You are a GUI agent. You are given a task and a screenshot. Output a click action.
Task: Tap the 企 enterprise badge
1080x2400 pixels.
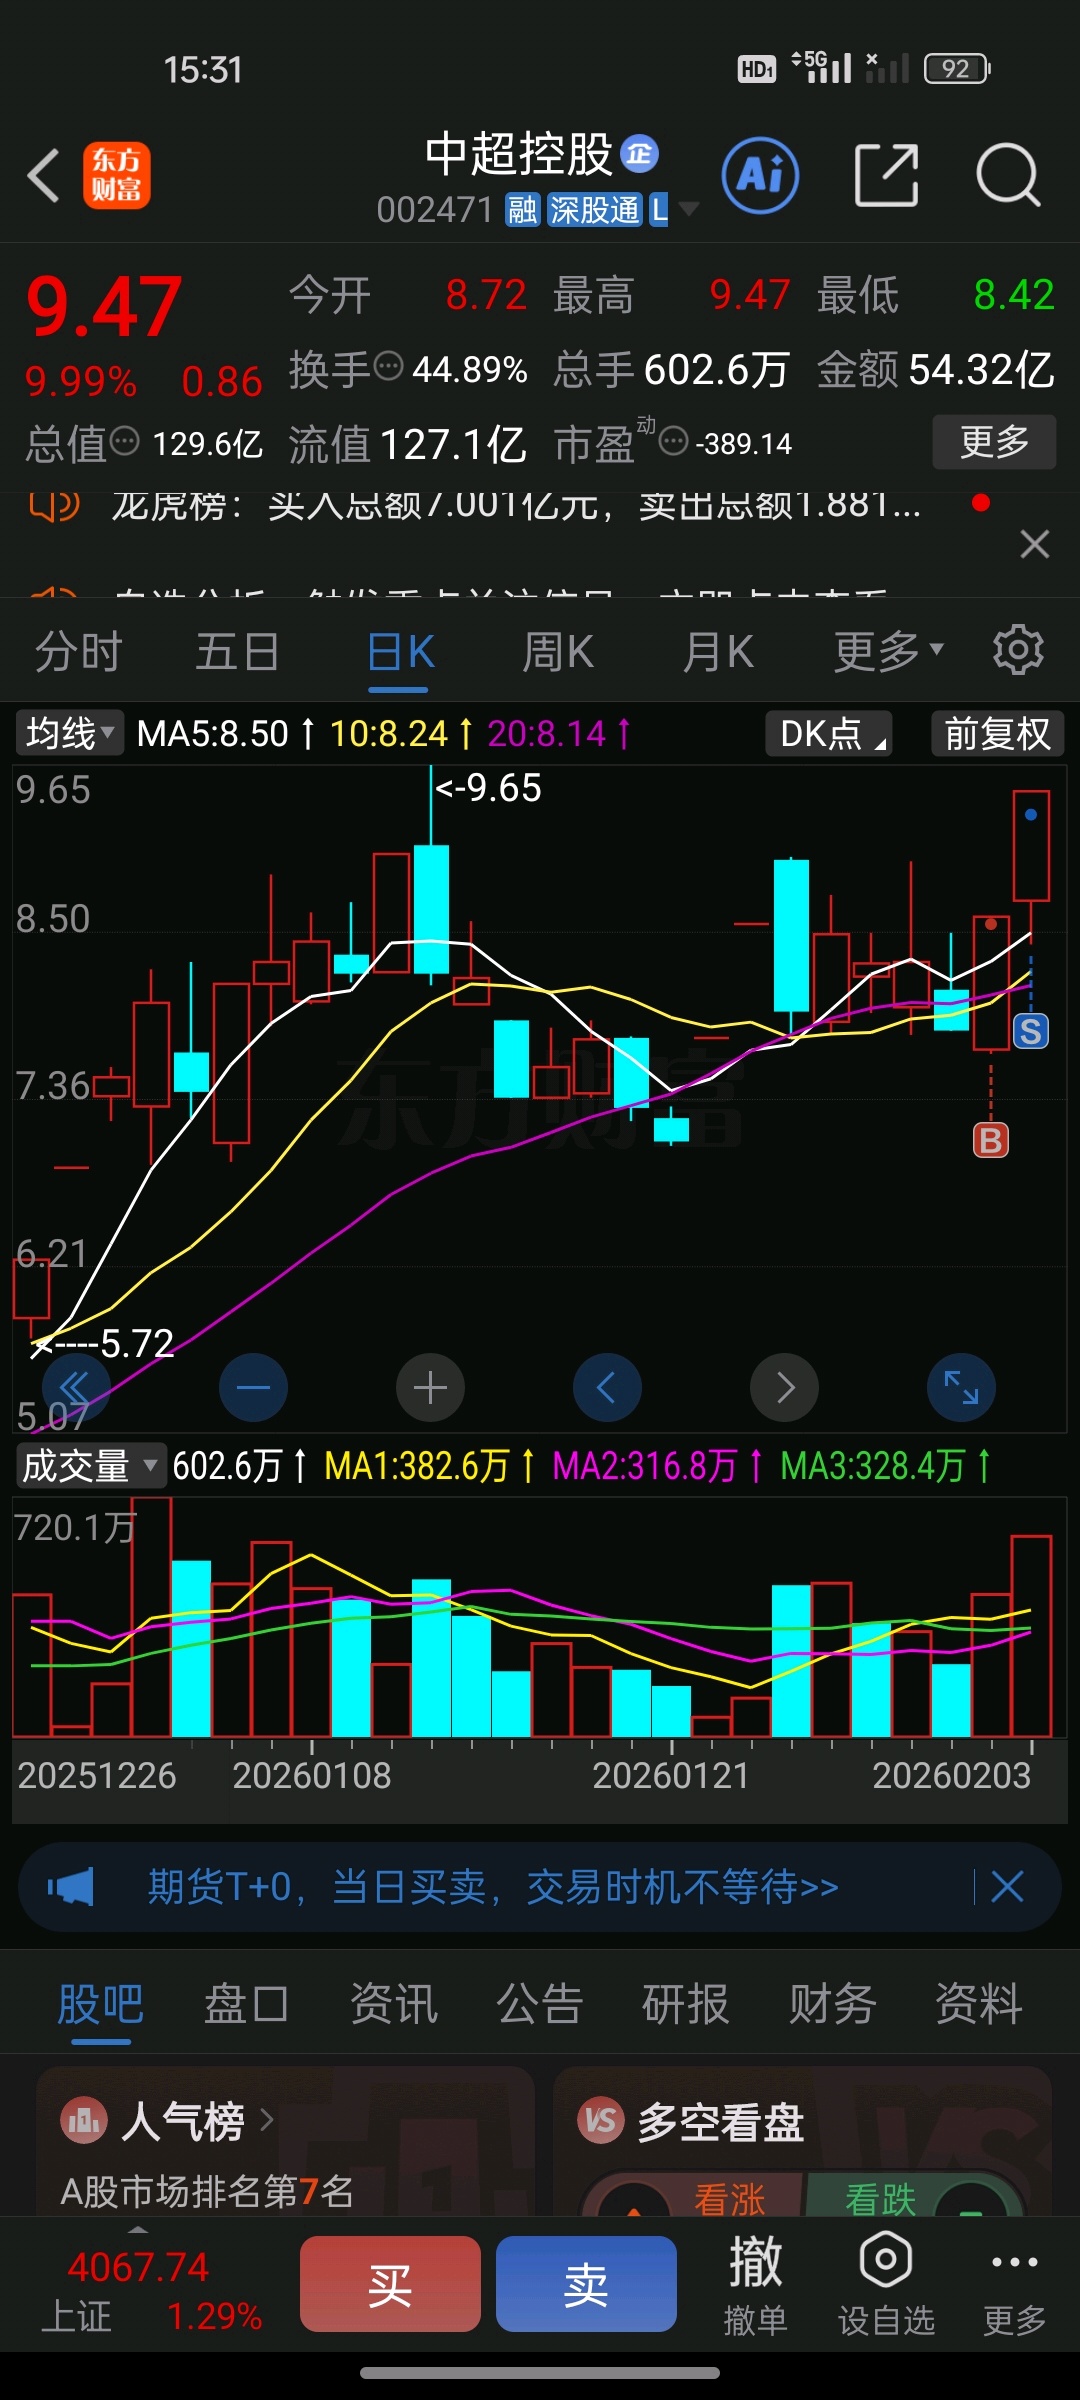640,153
